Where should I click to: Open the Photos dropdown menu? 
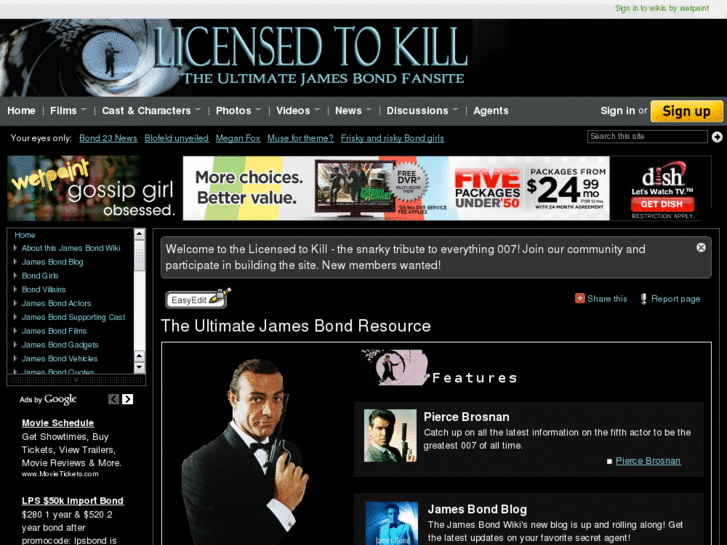click(238, 111)
